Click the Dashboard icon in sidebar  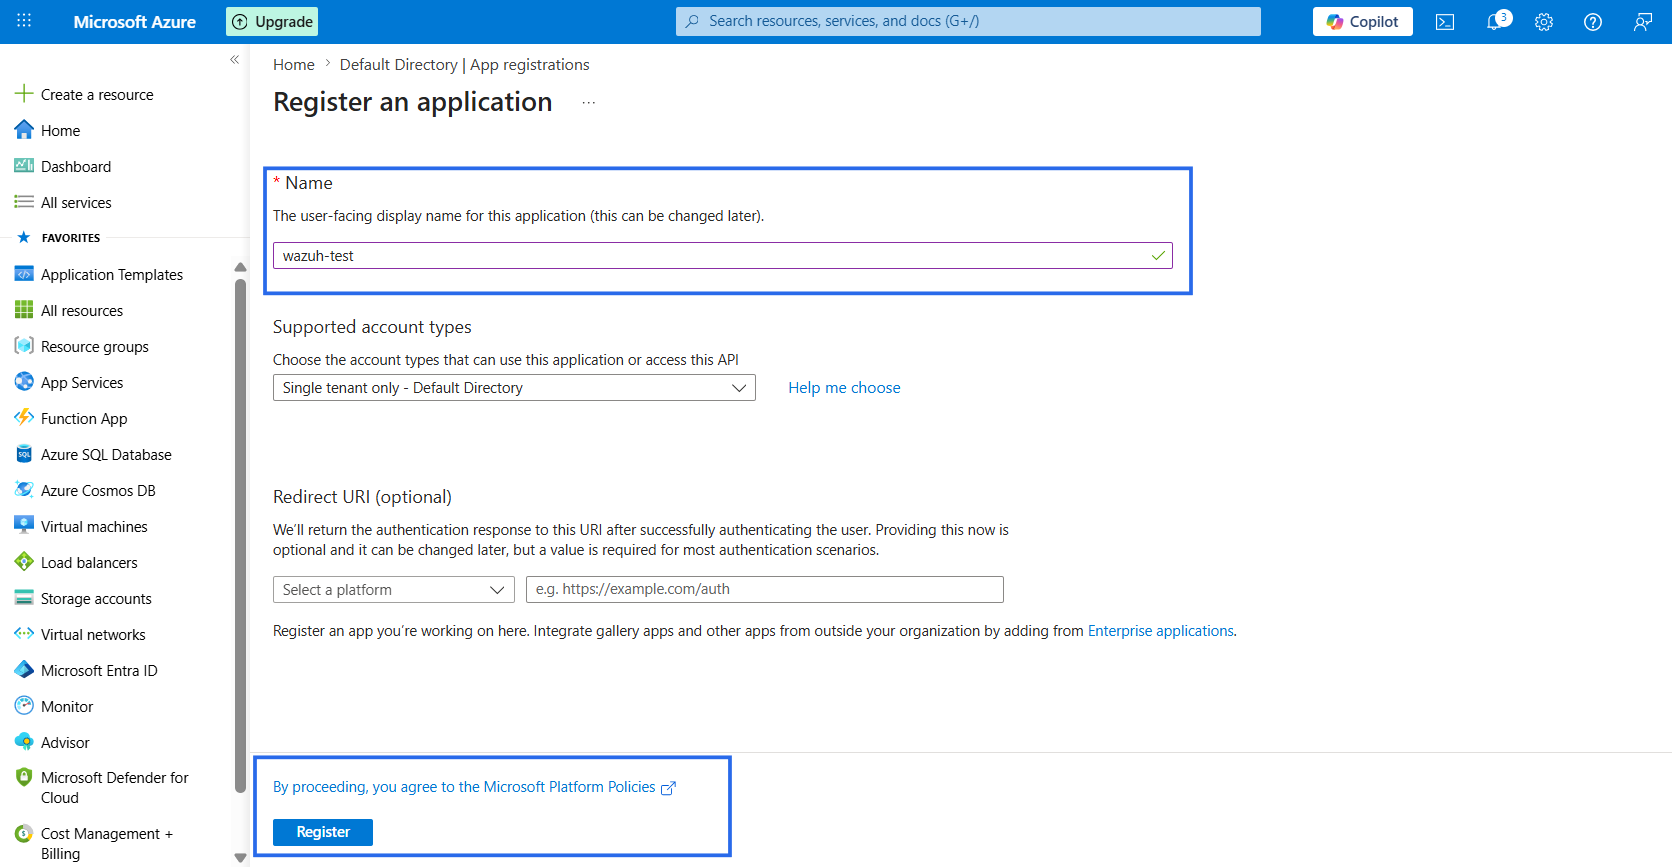click(x=24, y=166)
